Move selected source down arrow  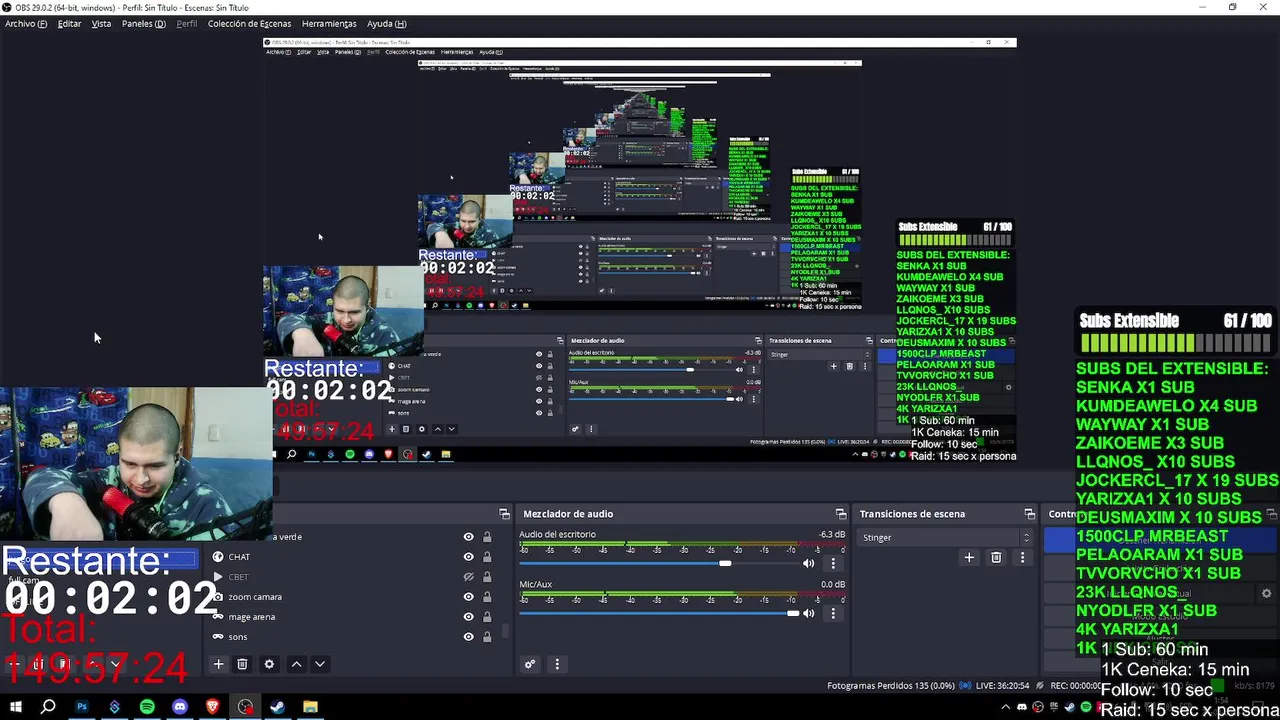coord(320,664)
